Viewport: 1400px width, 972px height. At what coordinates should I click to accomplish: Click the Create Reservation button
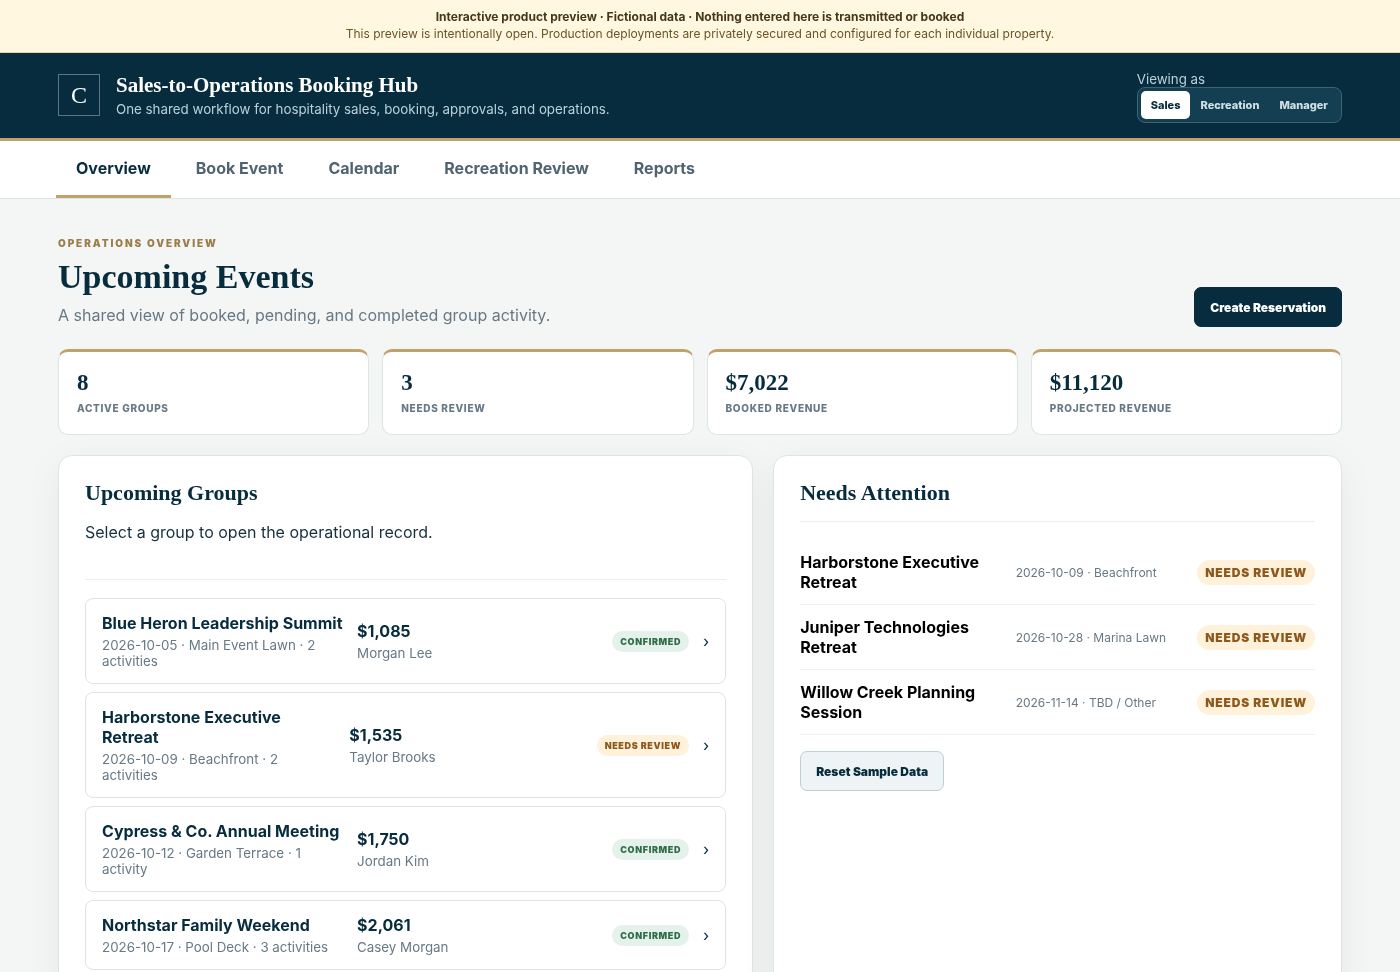point(1268,307)
